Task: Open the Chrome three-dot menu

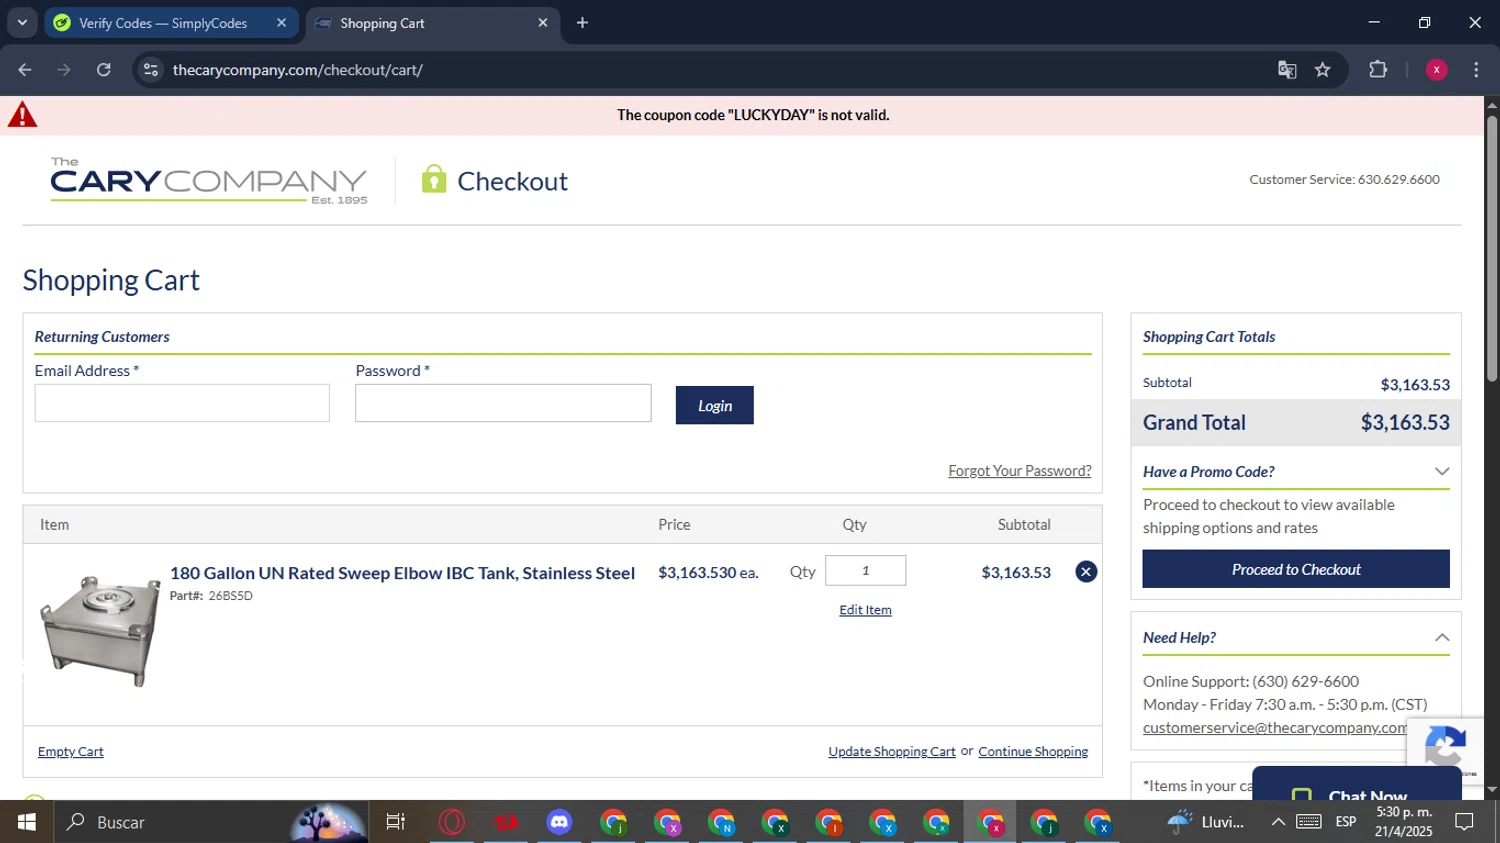Action: [x=1476, y=70]
